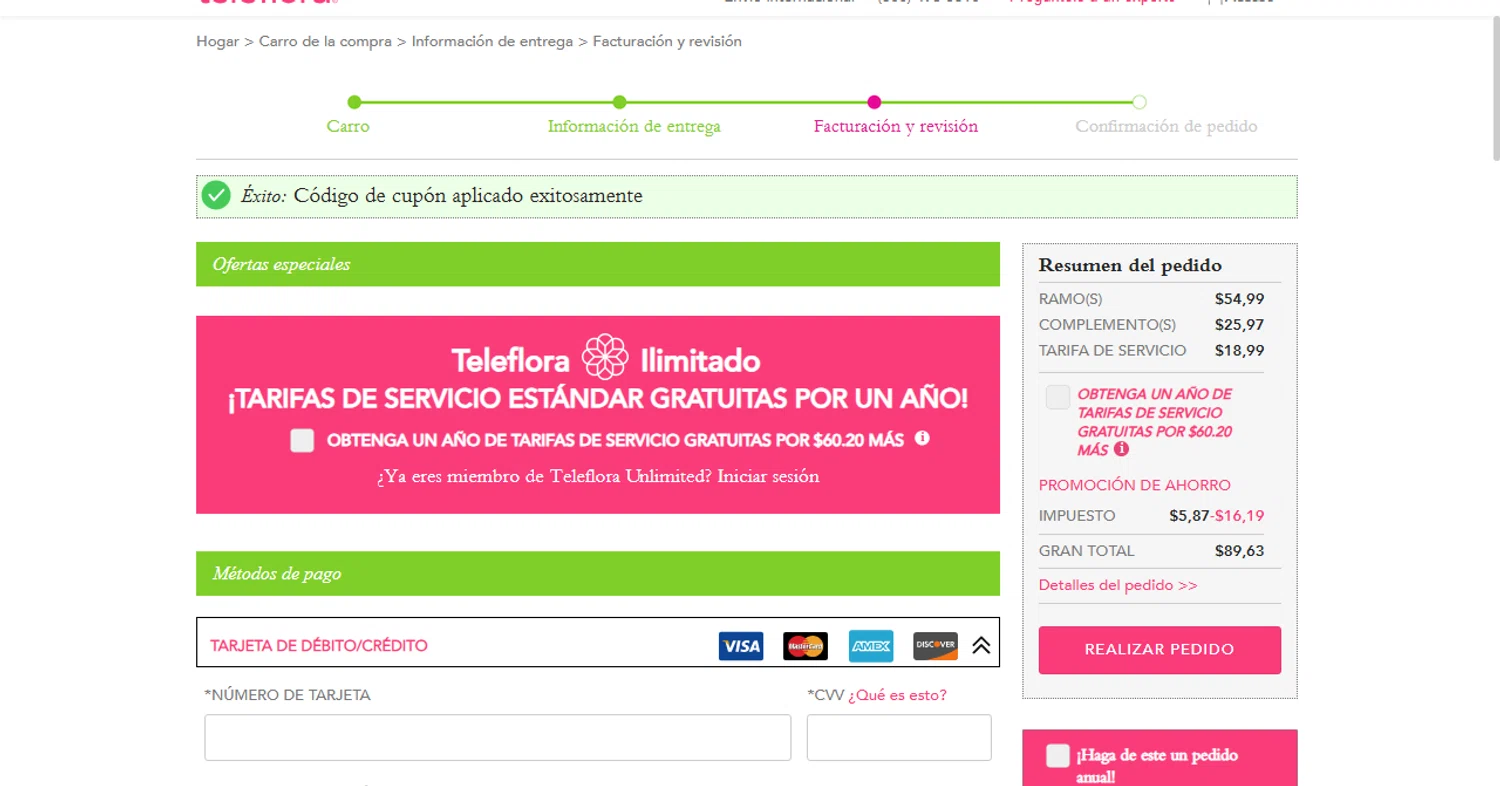Select the Discover card icon

(x=935, y=646)
